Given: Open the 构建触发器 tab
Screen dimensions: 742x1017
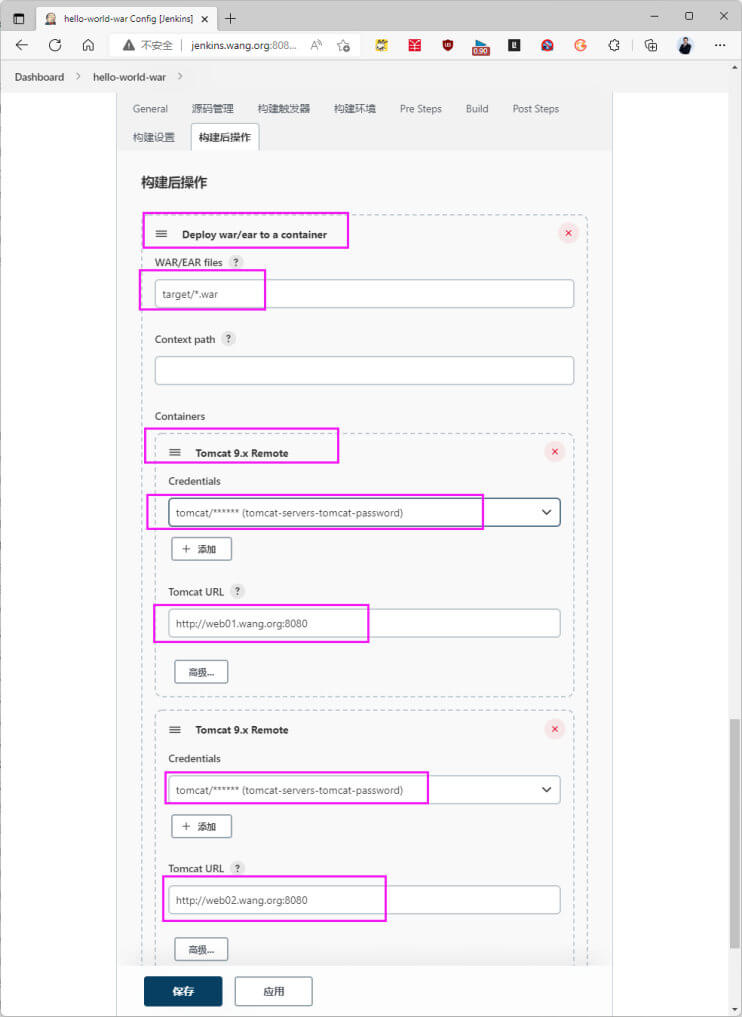Looking at the screenshot, I should click(x=283, y=108).
